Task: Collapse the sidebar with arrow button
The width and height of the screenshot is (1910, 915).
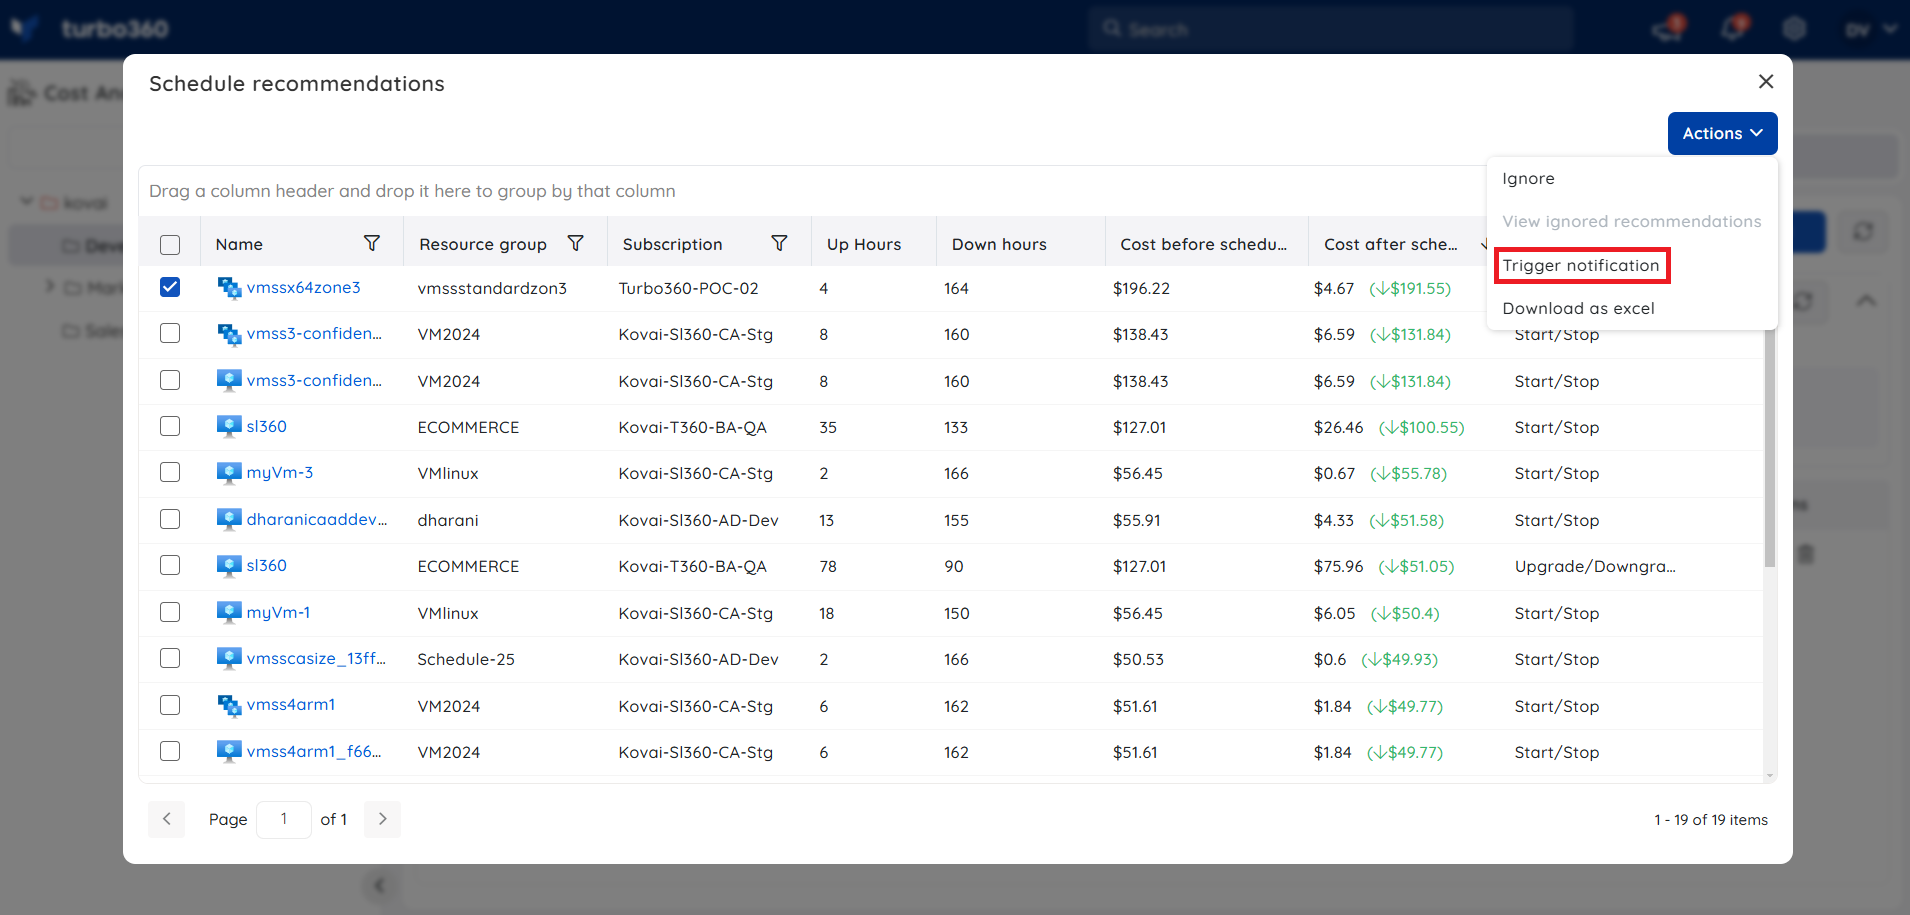Action: 379,885
